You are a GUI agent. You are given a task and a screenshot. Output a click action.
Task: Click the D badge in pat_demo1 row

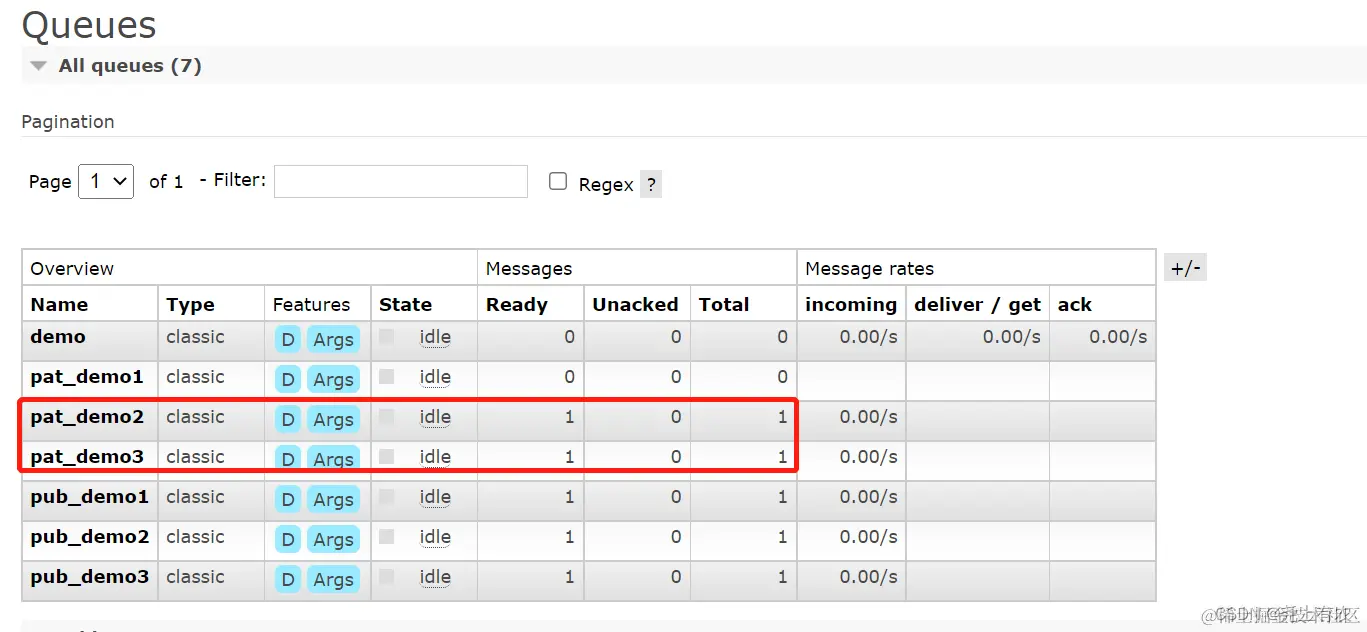[288, 380]
